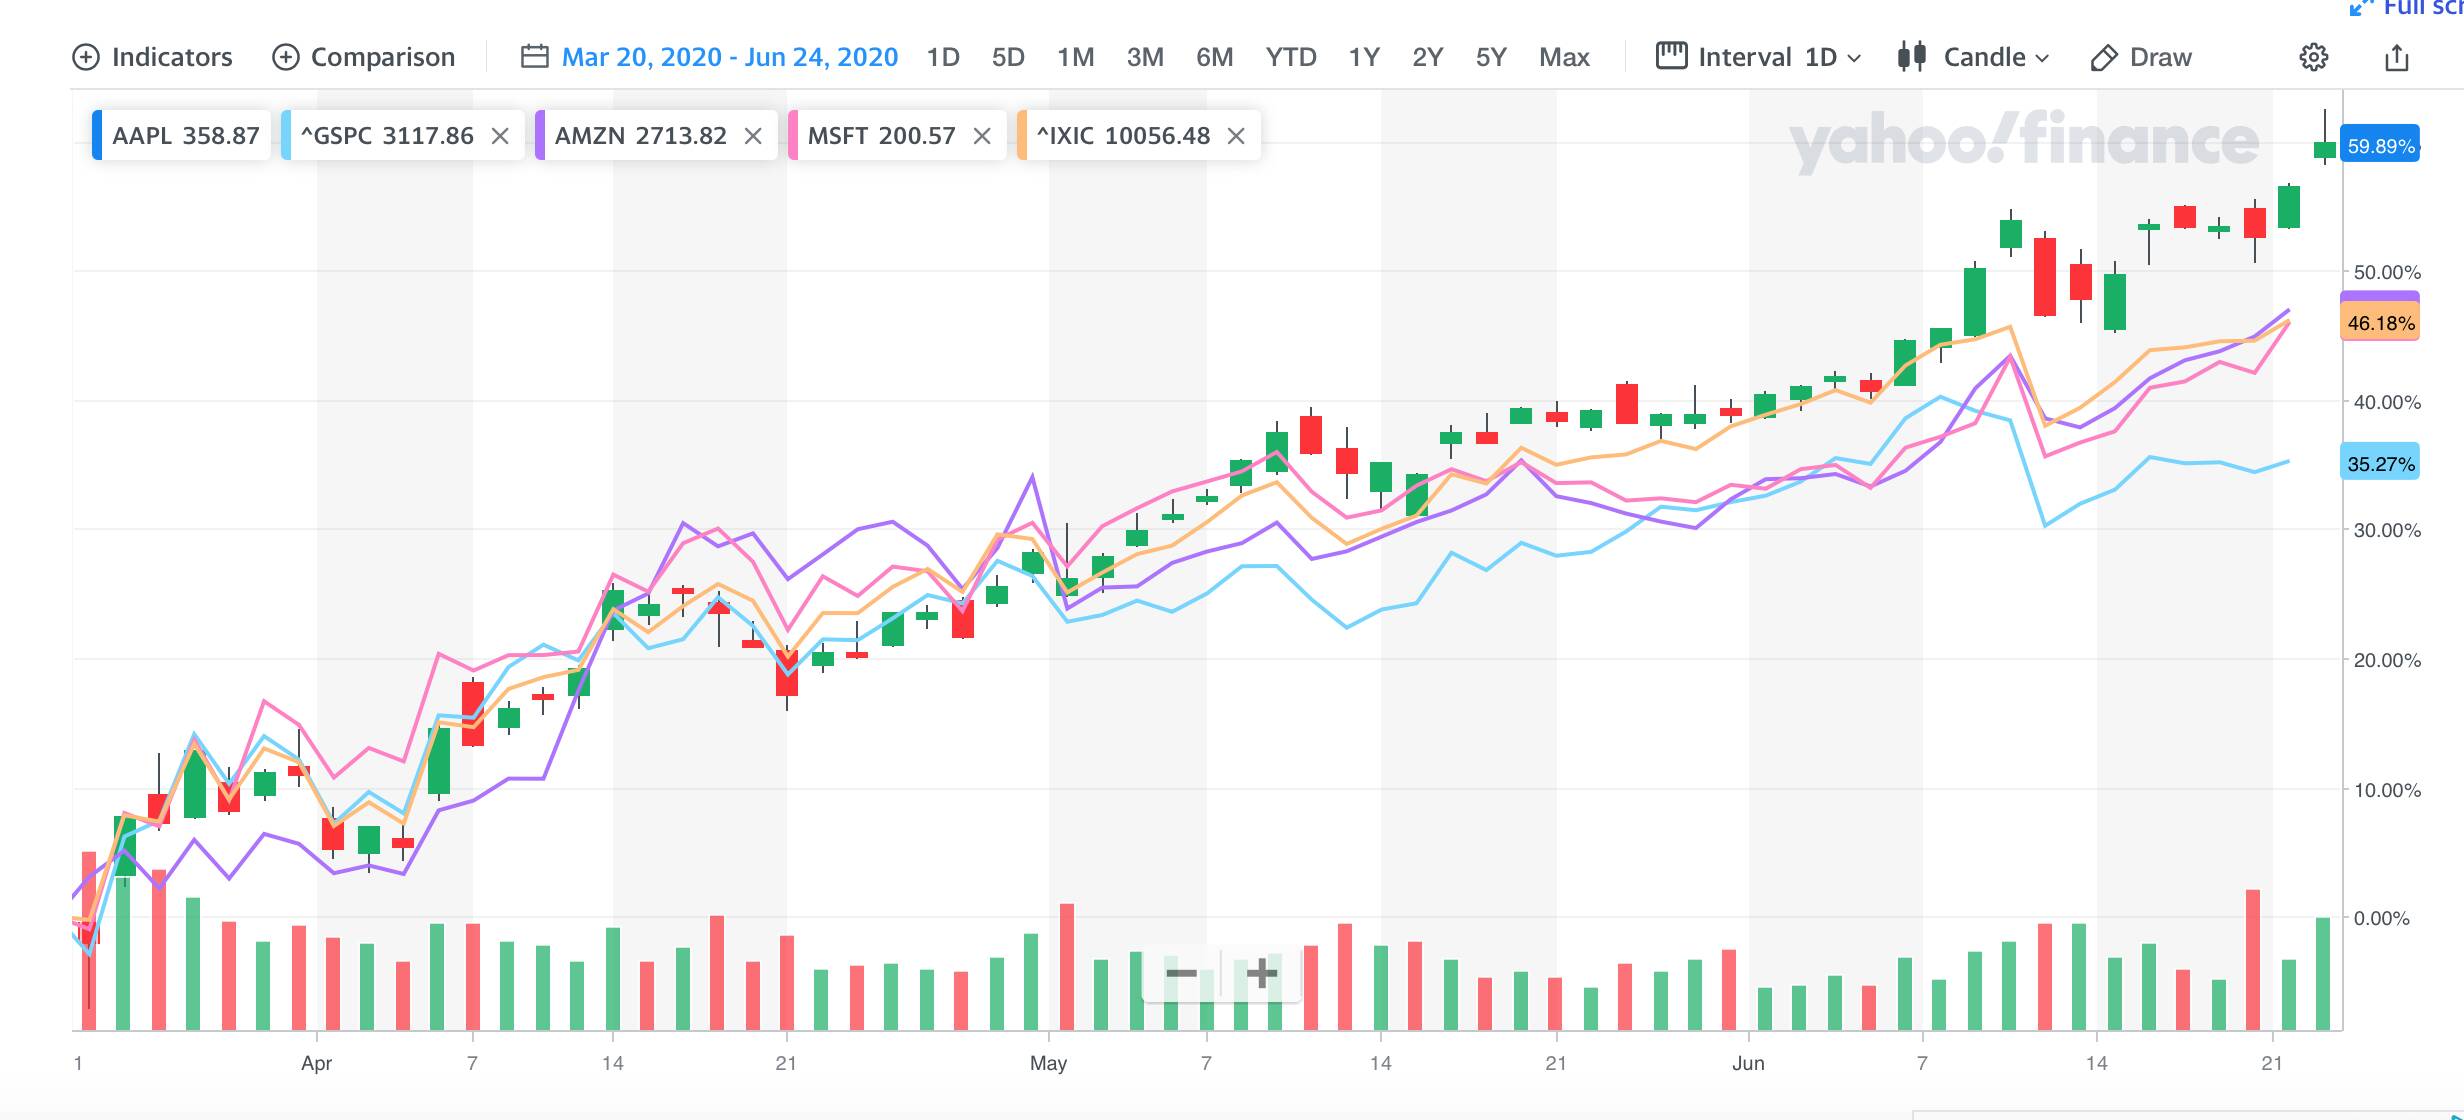Click the AAPL 358.87 legend label

[x=186, y=136]
